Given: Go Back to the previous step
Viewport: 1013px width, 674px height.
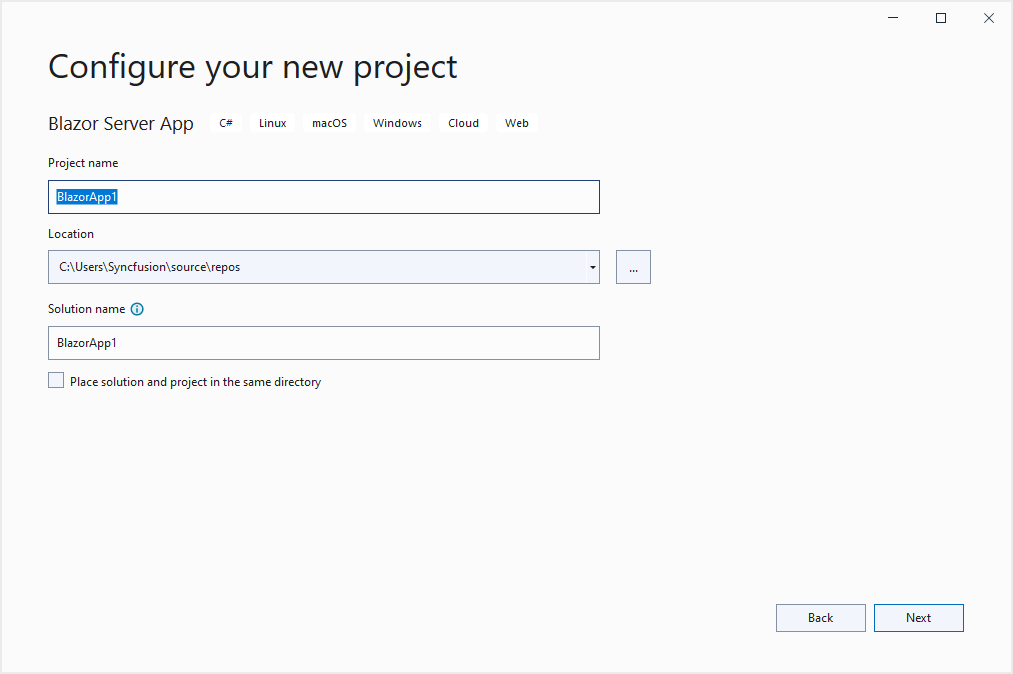Looking at the screenshot, I should pyautogui.click(x=820, y=618).
